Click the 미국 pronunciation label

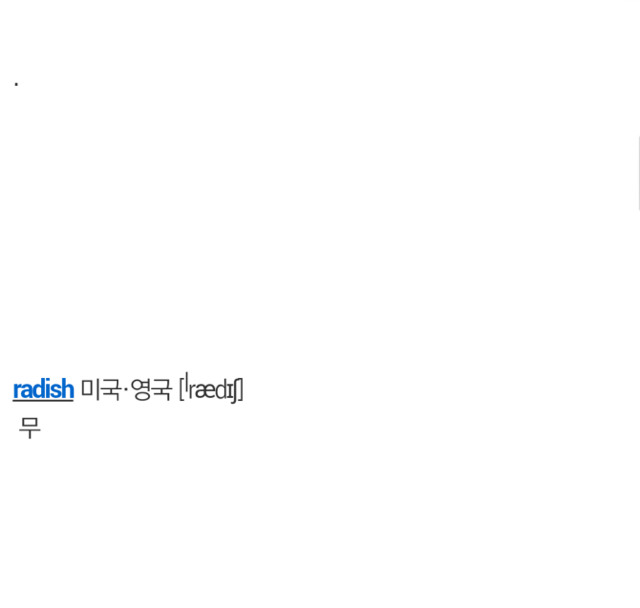[x=100, y=389]
